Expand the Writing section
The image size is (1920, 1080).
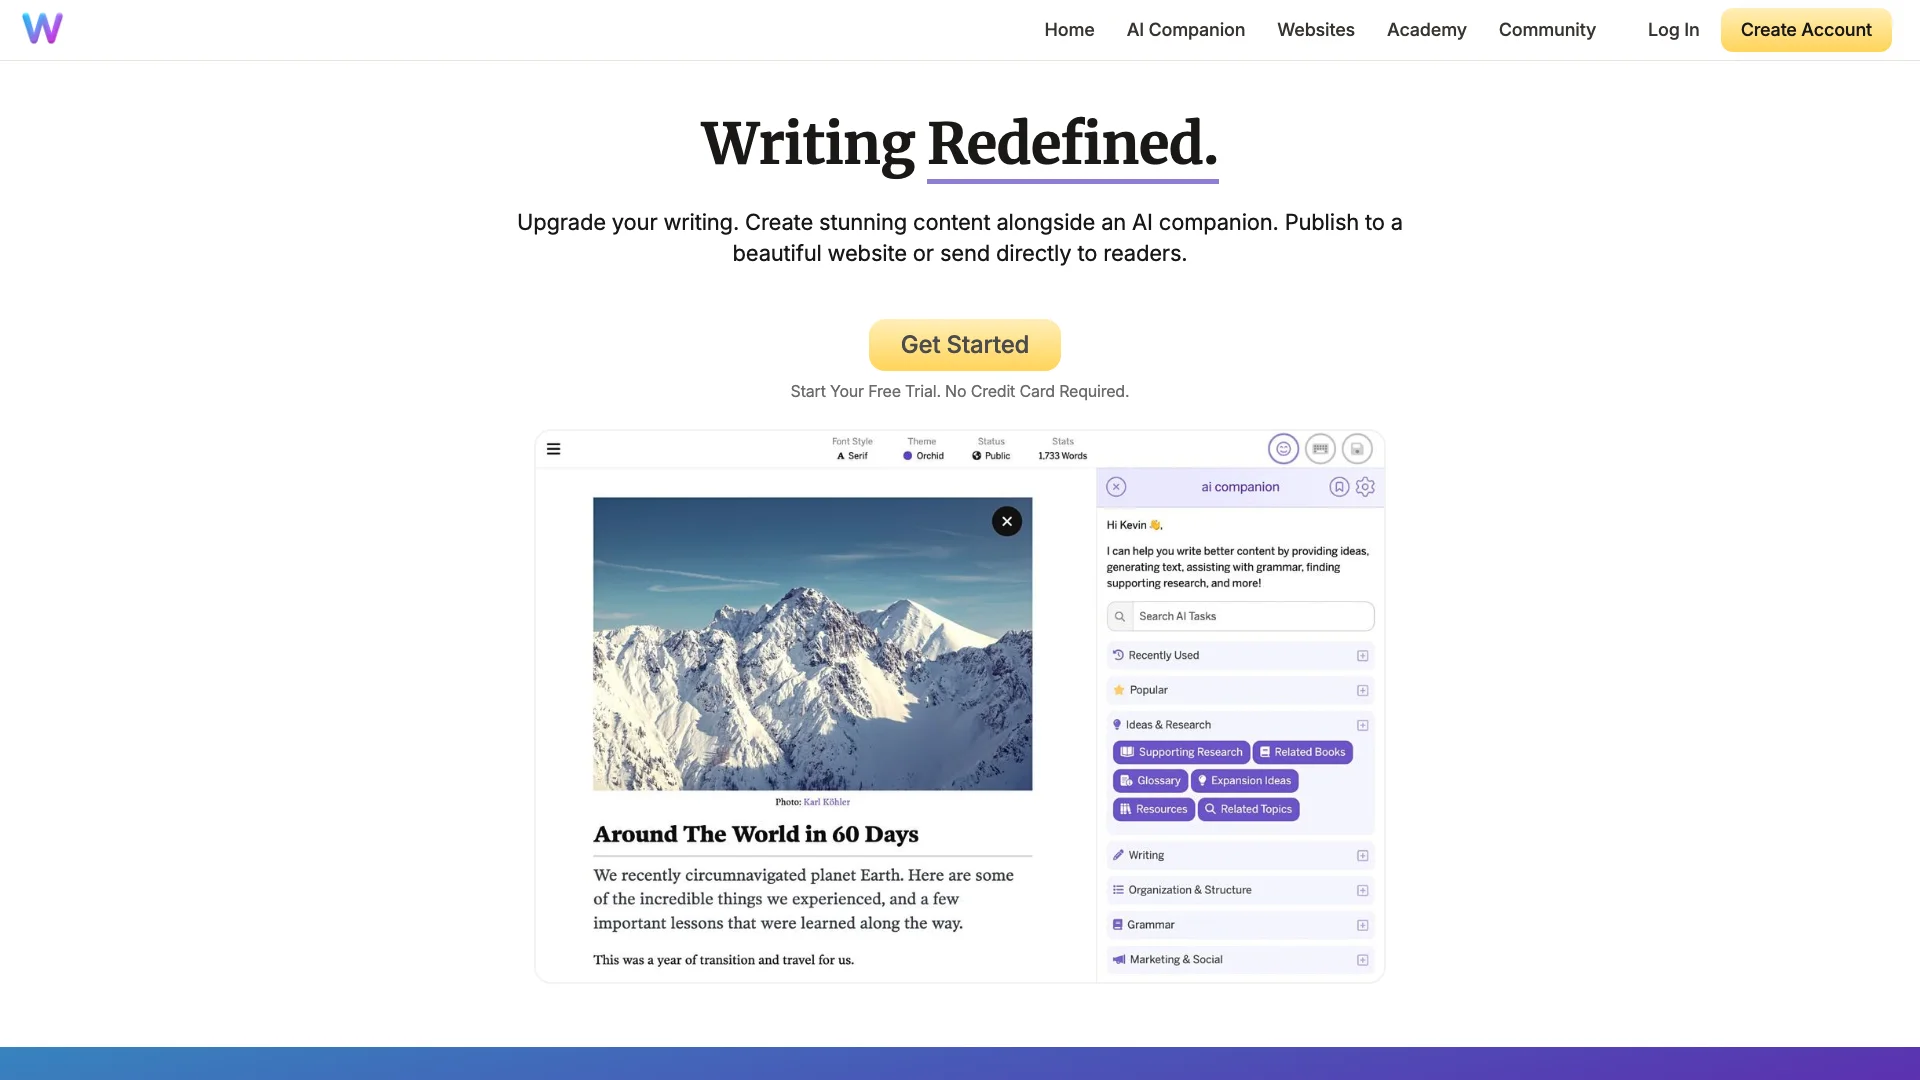[1361, 855]
